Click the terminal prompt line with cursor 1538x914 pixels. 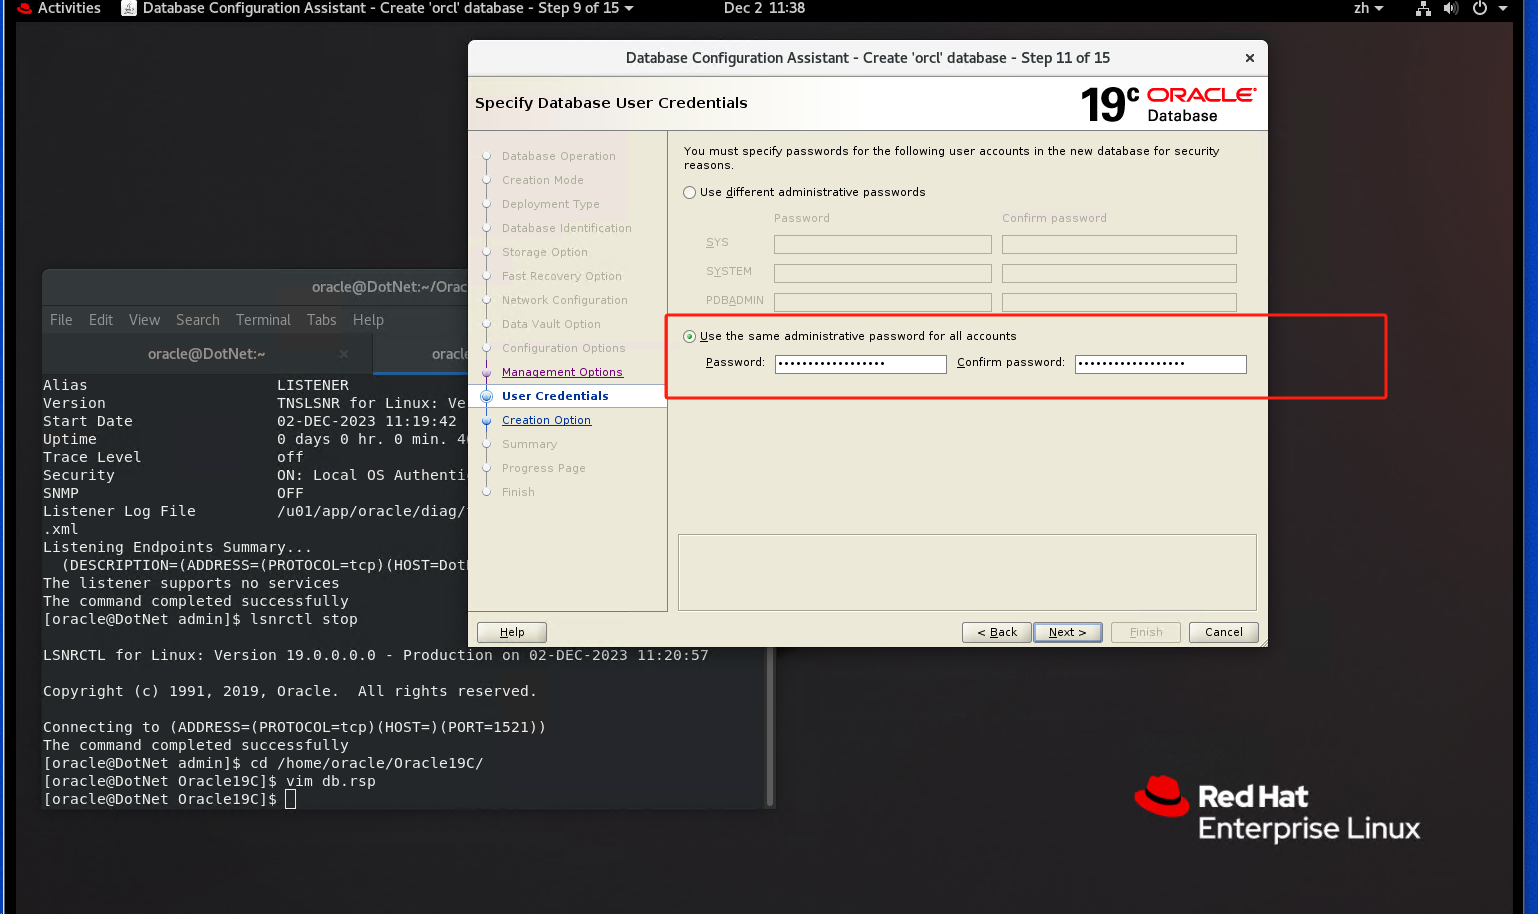tap(170, 799)
